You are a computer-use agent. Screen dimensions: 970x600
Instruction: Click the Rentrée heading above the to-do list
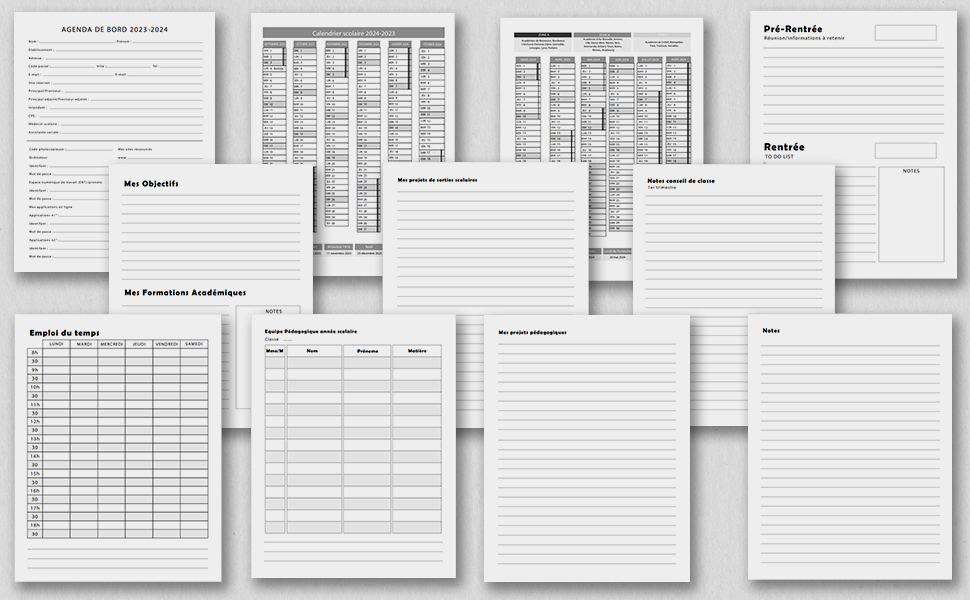[785, 147]
